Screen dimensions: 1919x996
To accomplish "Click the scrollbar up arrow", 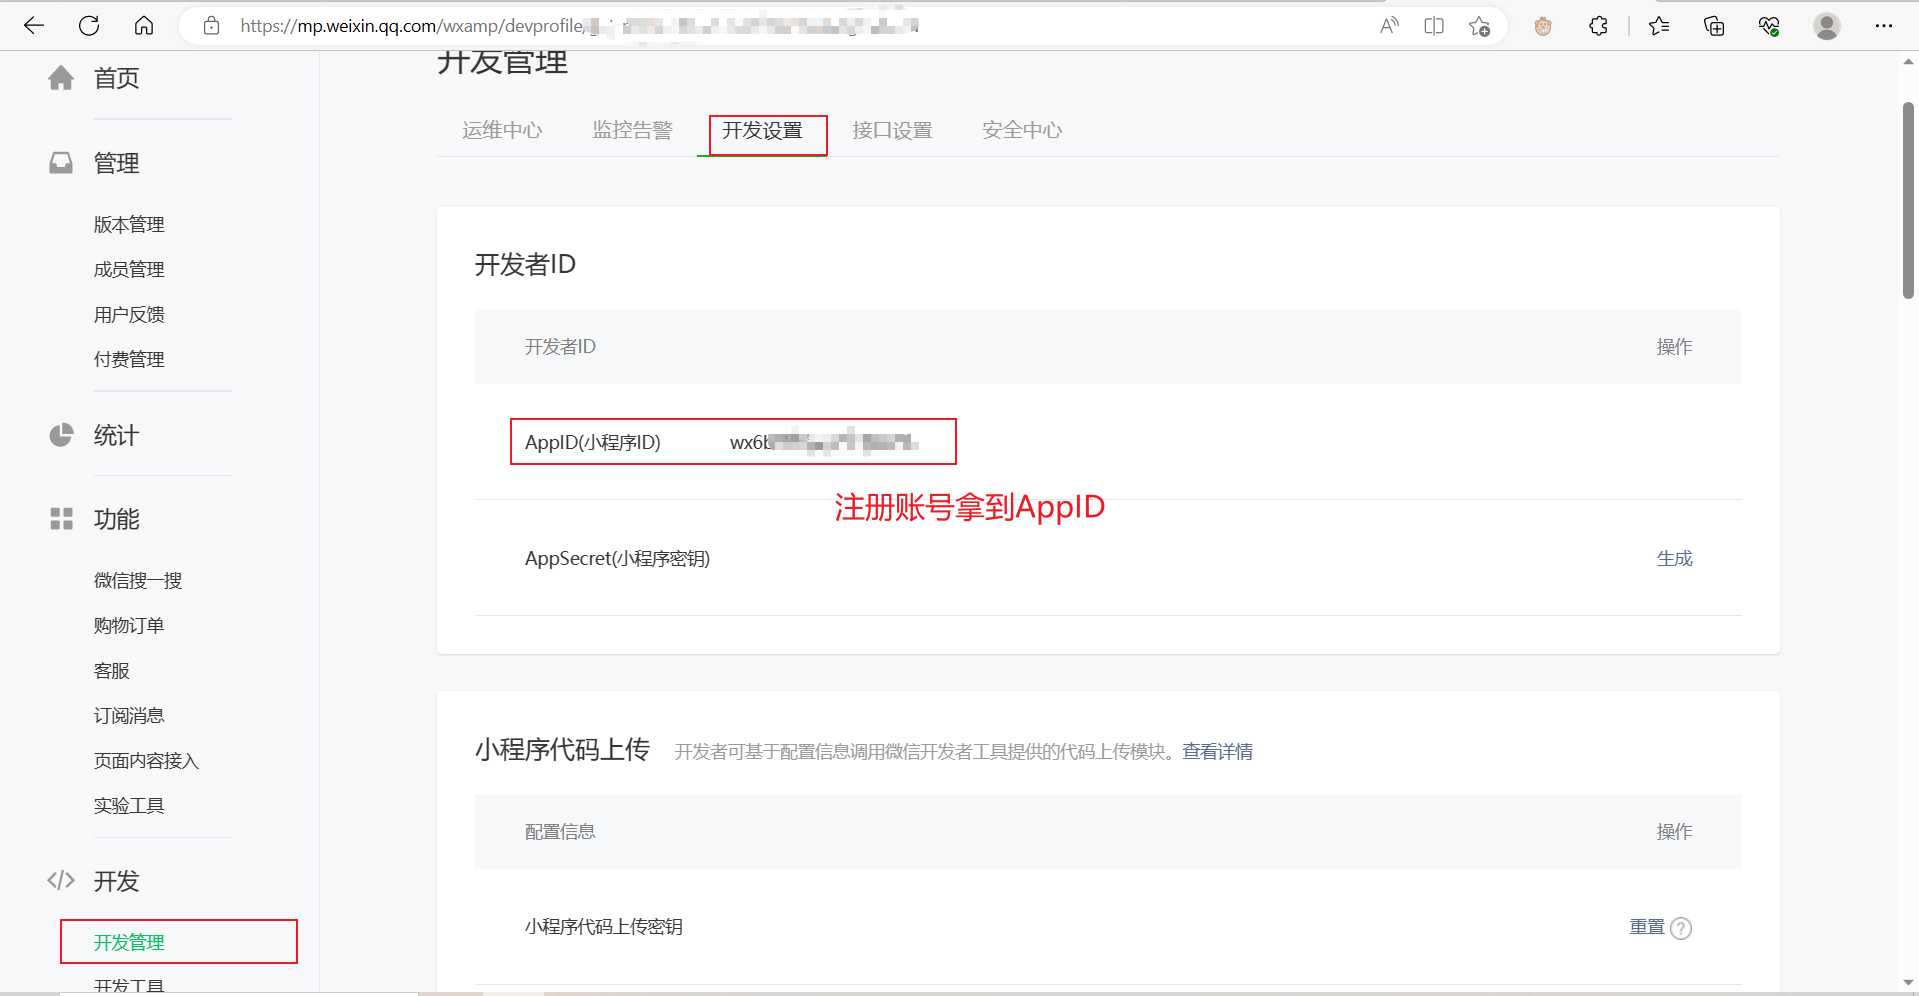I will coord(1908,62).
